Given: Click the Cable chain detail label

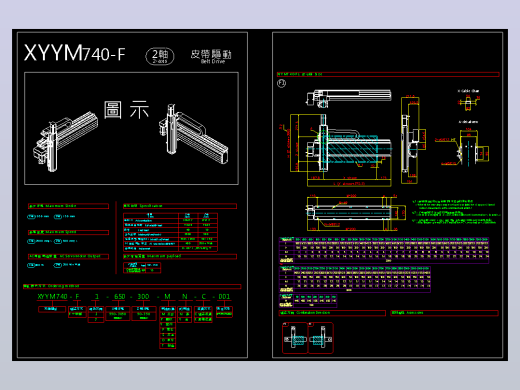Looking at the screenshot, I should click(x=468, y=91).
